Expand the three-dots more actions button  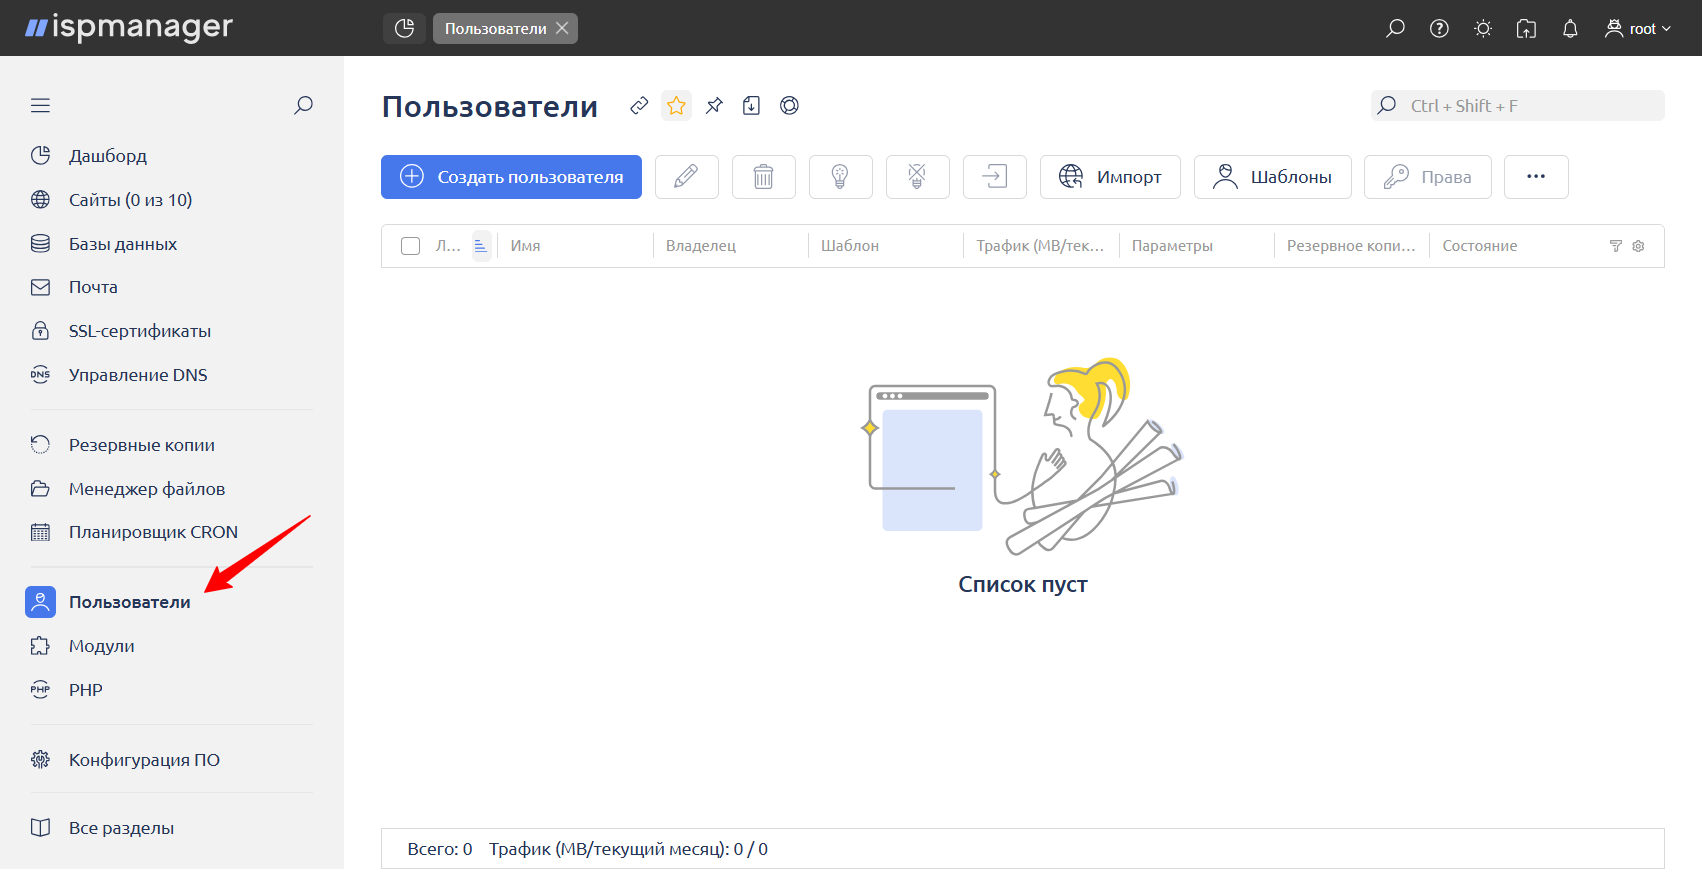(1536, 177)
